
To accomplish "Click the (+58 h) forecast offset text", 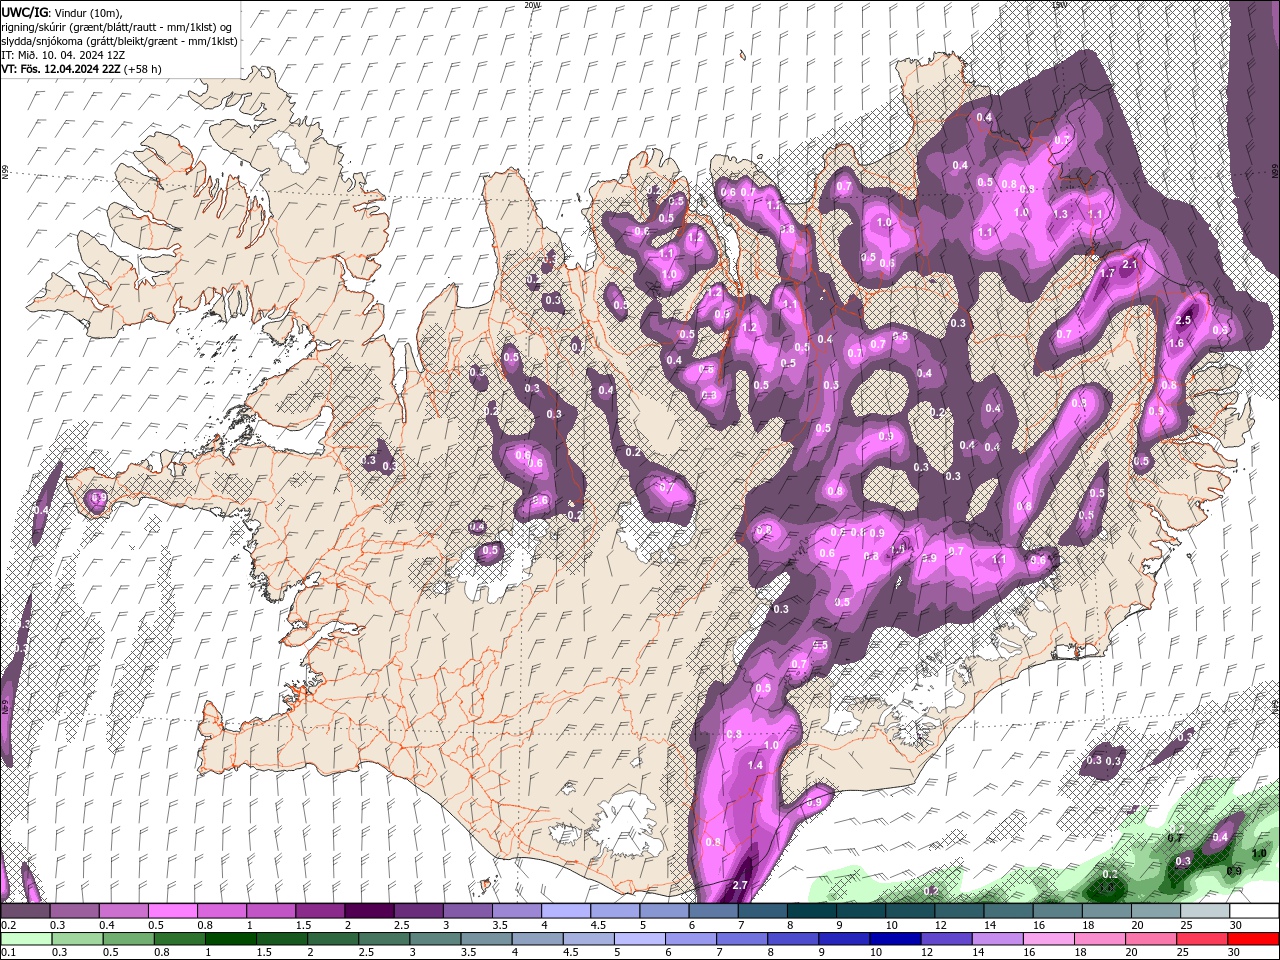I will click(143, 69).
